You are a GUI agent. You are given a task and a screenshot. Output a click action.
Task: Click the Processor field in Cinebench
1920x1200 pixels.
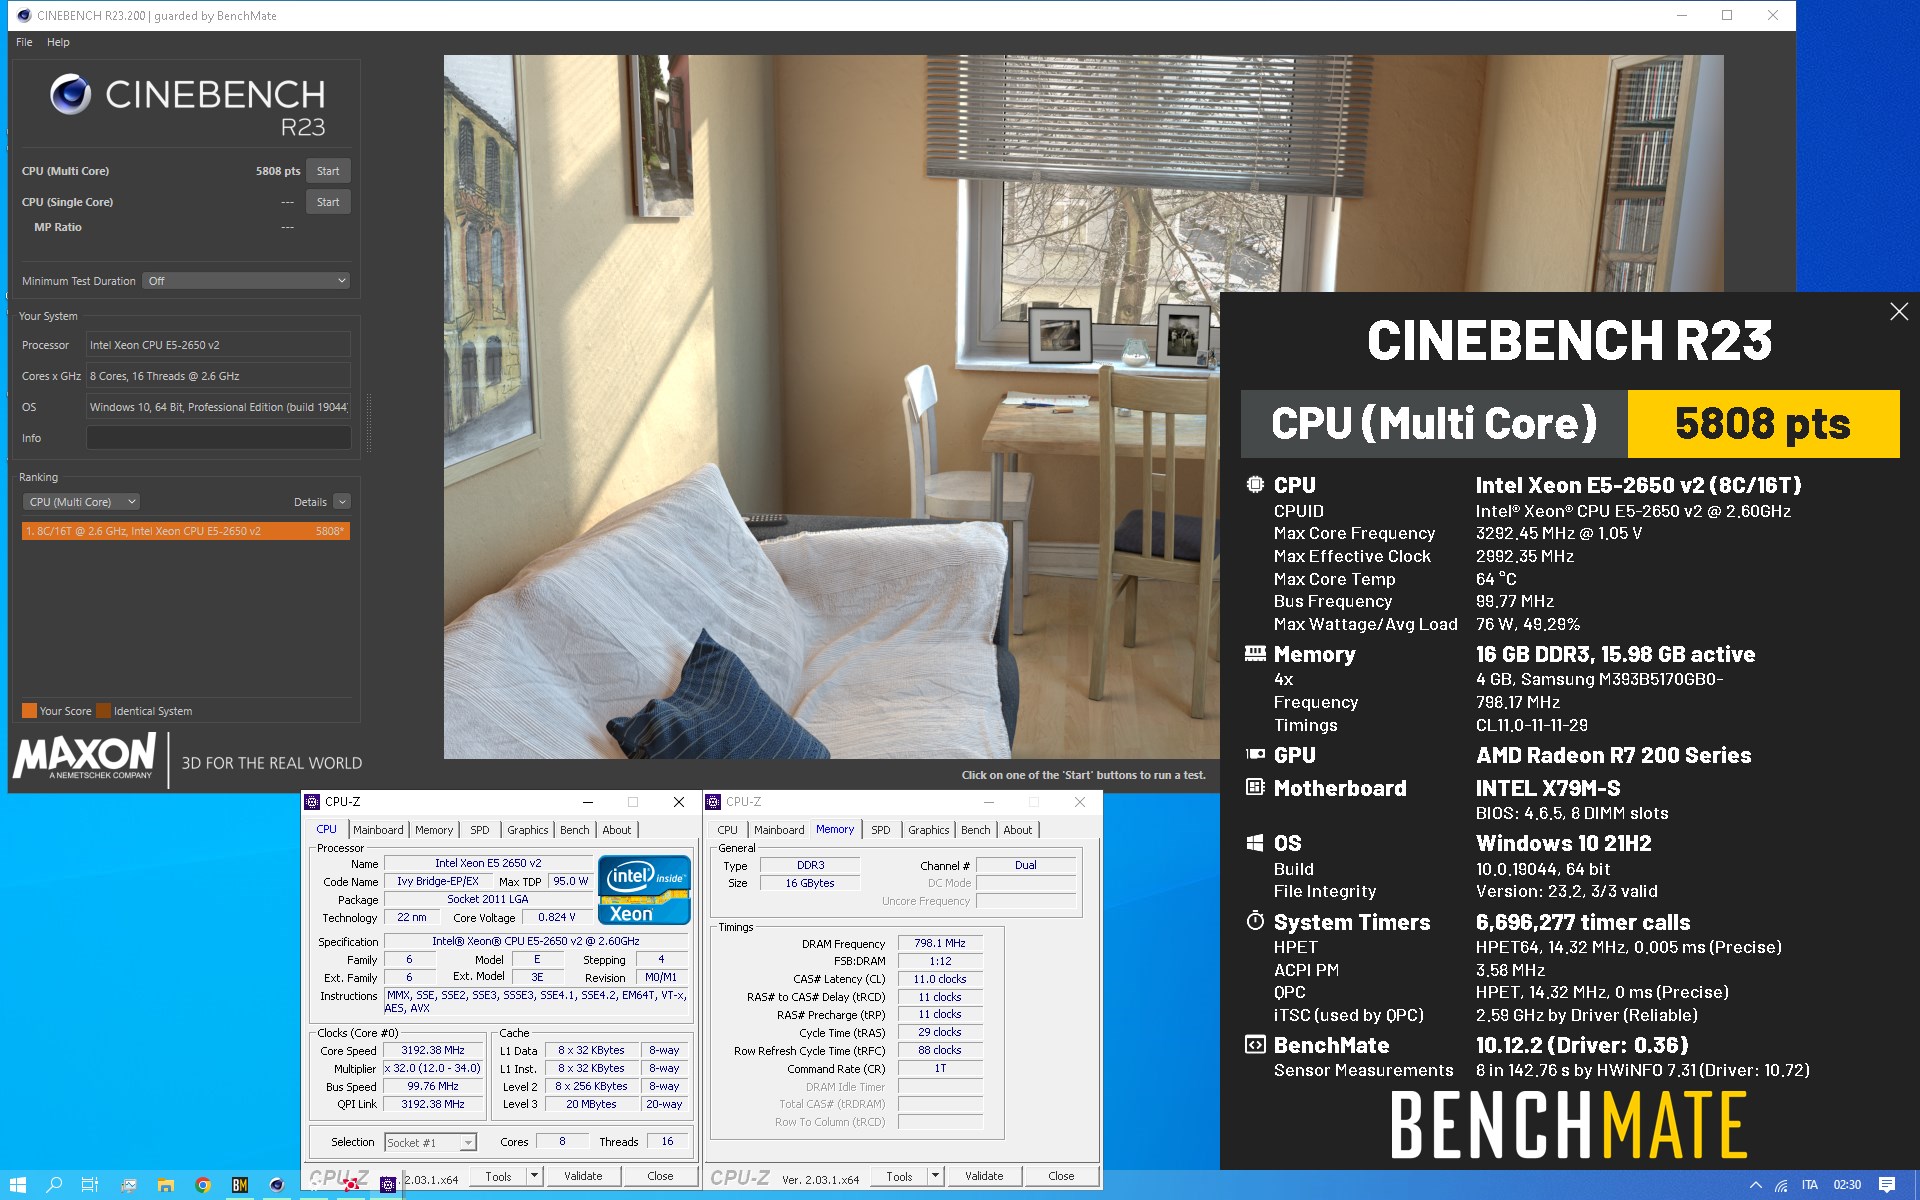(x=218, y=345)
